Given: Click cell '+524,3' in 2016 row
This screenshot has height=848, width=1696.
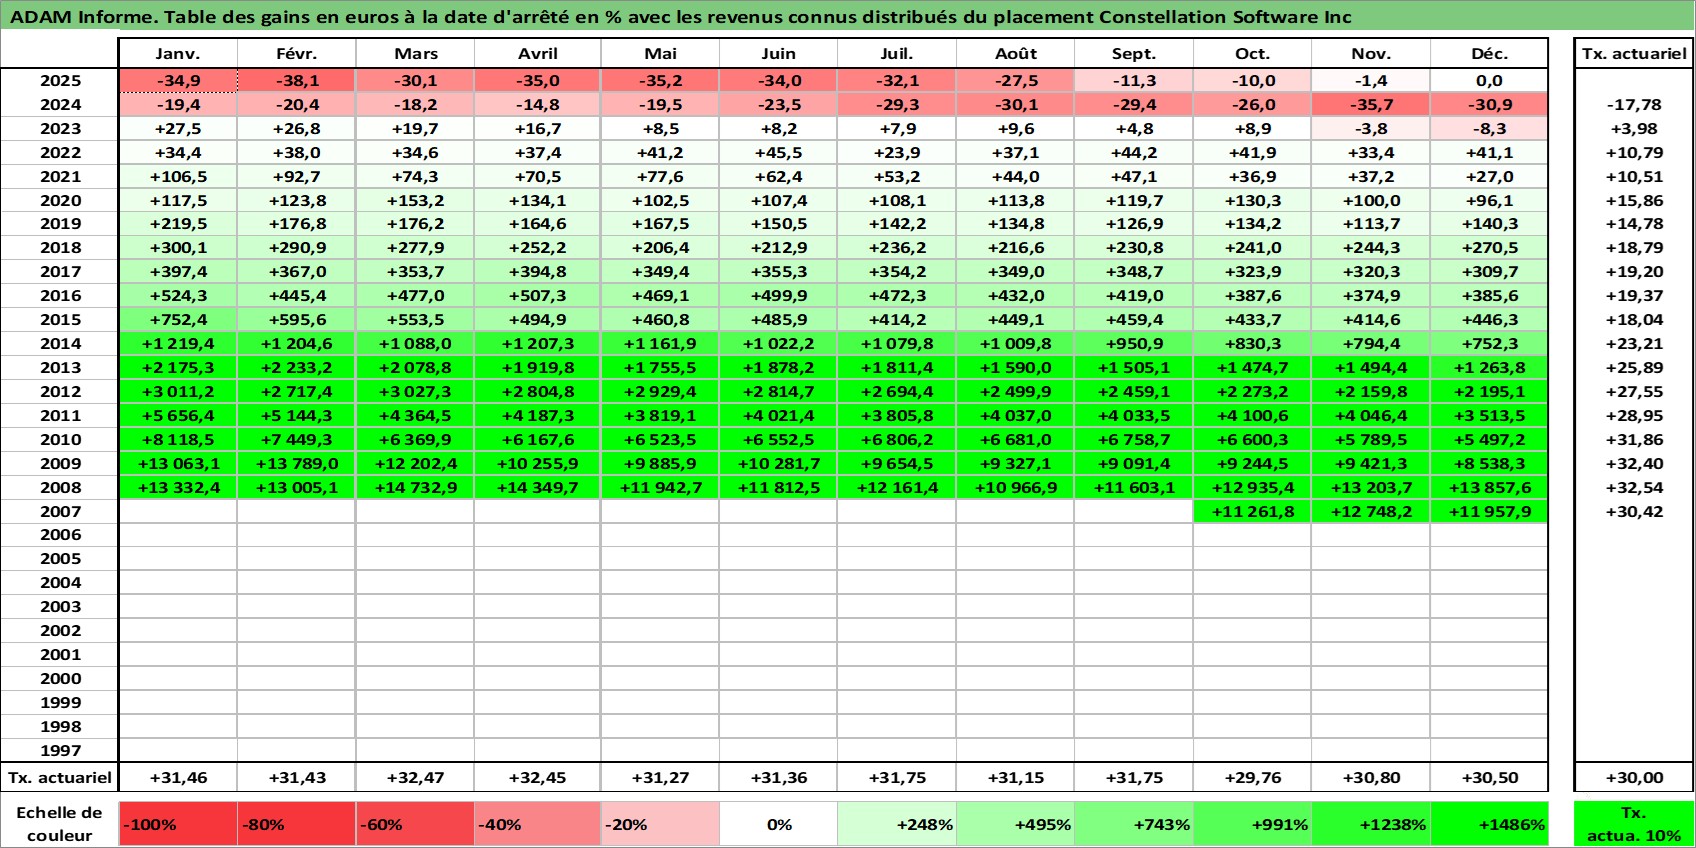Looking at the screenshot, I should 178,296.
